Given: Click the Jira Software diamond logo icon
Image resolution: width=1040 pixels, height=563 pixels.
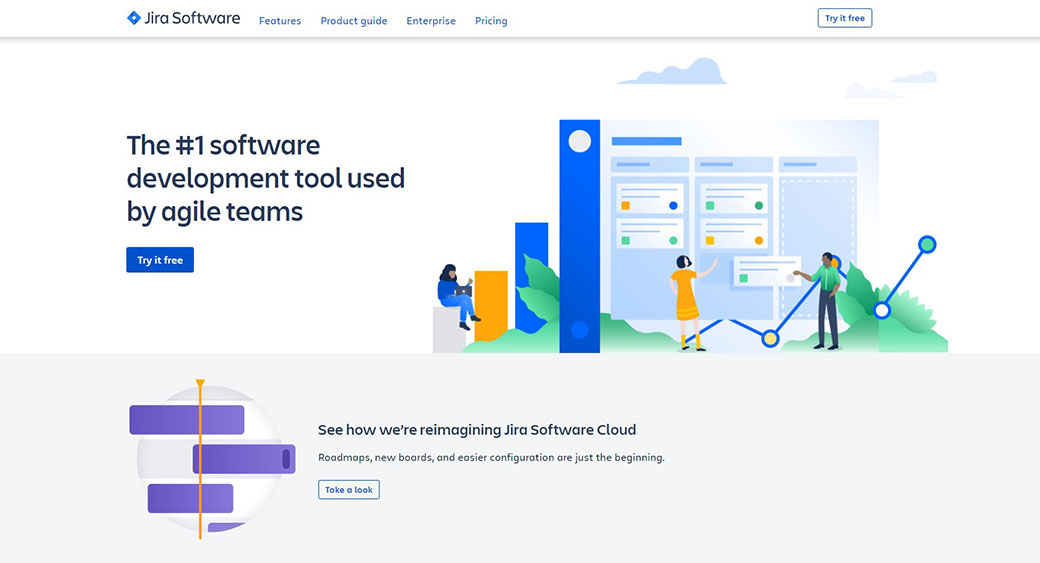Looking at the screenshot, I should tap(134, 18).
